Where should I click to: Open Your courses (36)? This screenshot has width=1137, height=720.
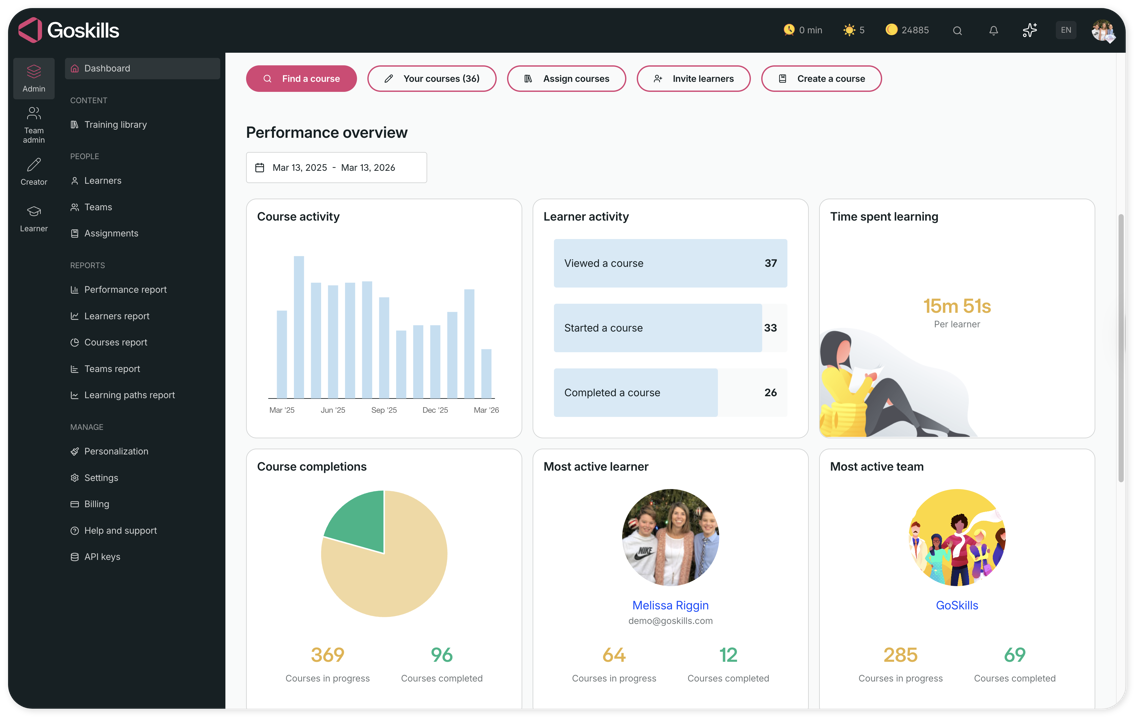[x=431, y=78]
